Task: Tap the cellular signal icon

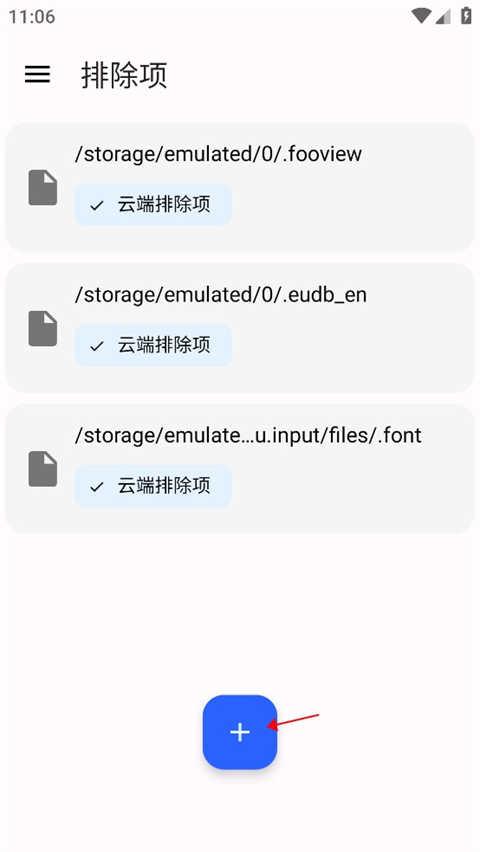Action: pos(443,16)
